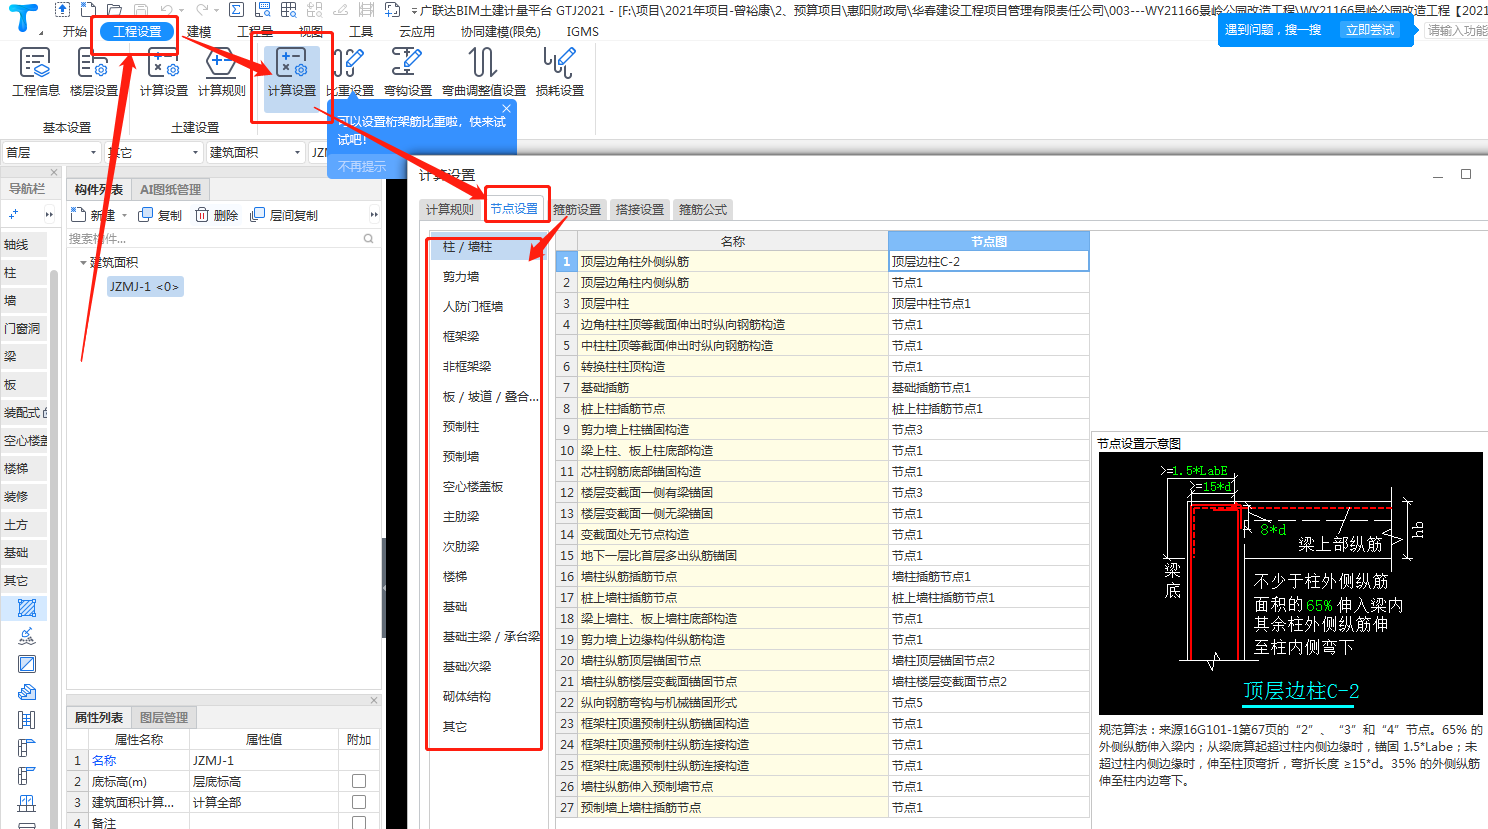1488x829 pixels.
Task: Select 剪力墙 in node category list
Action: pos(461,277)
